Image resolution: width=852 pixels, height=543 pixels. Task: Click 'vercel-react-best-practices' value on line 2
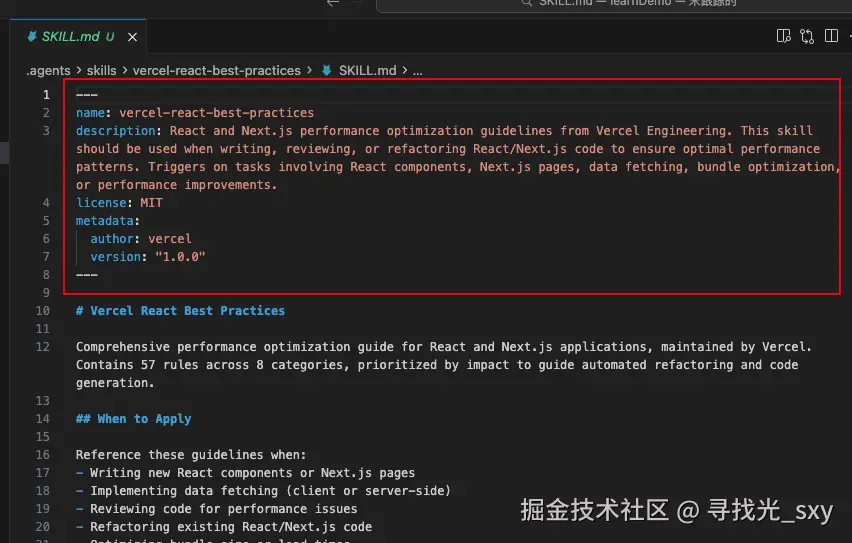pos(216,113)
